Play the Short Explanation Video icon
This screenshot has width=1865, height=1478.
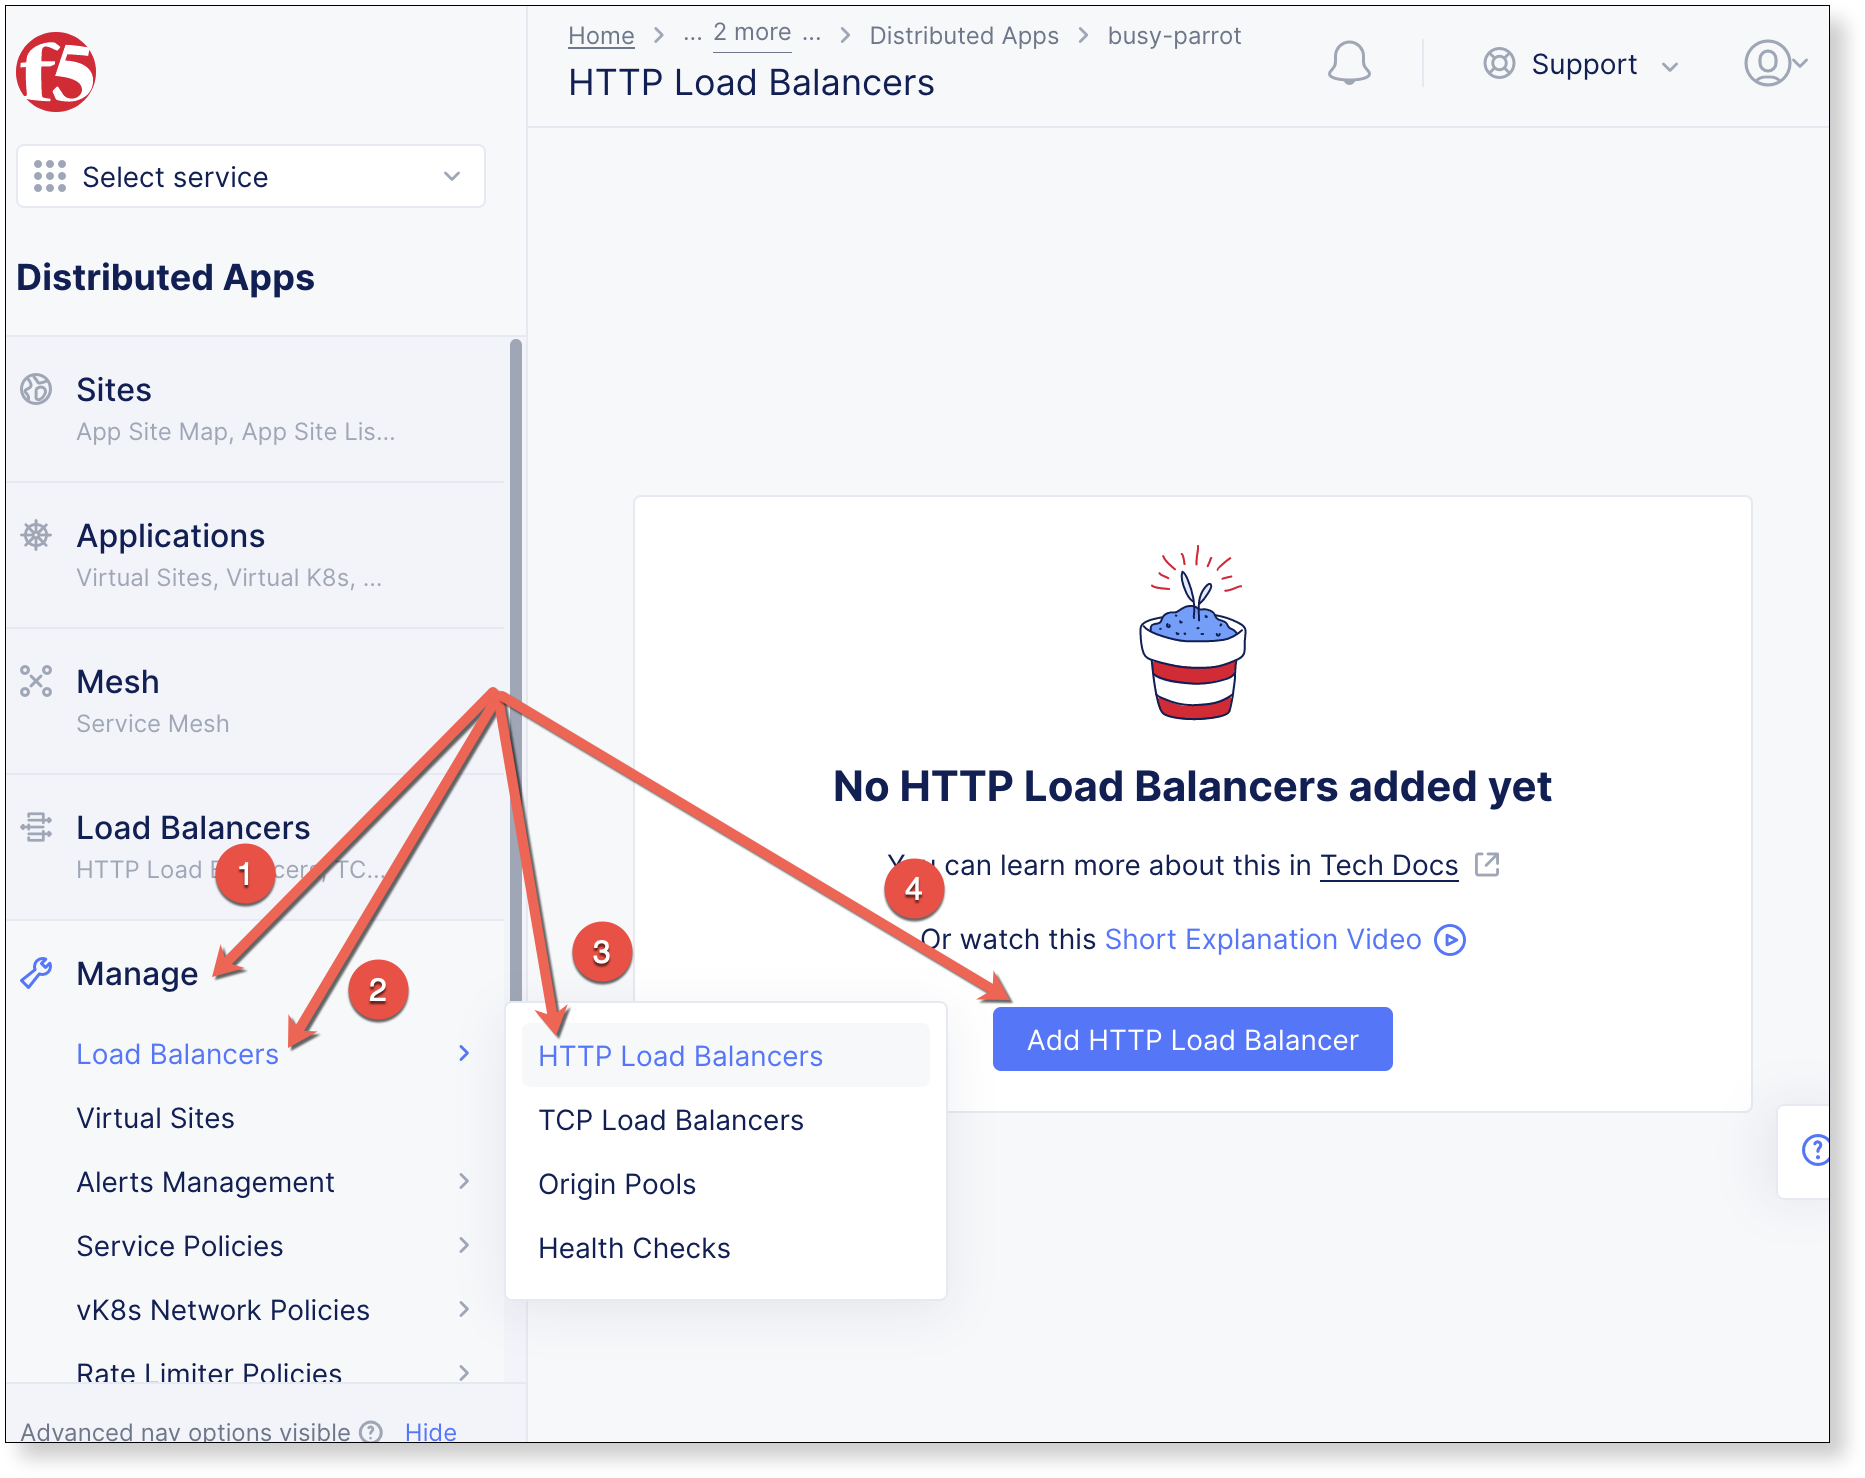coord(1450,940)
